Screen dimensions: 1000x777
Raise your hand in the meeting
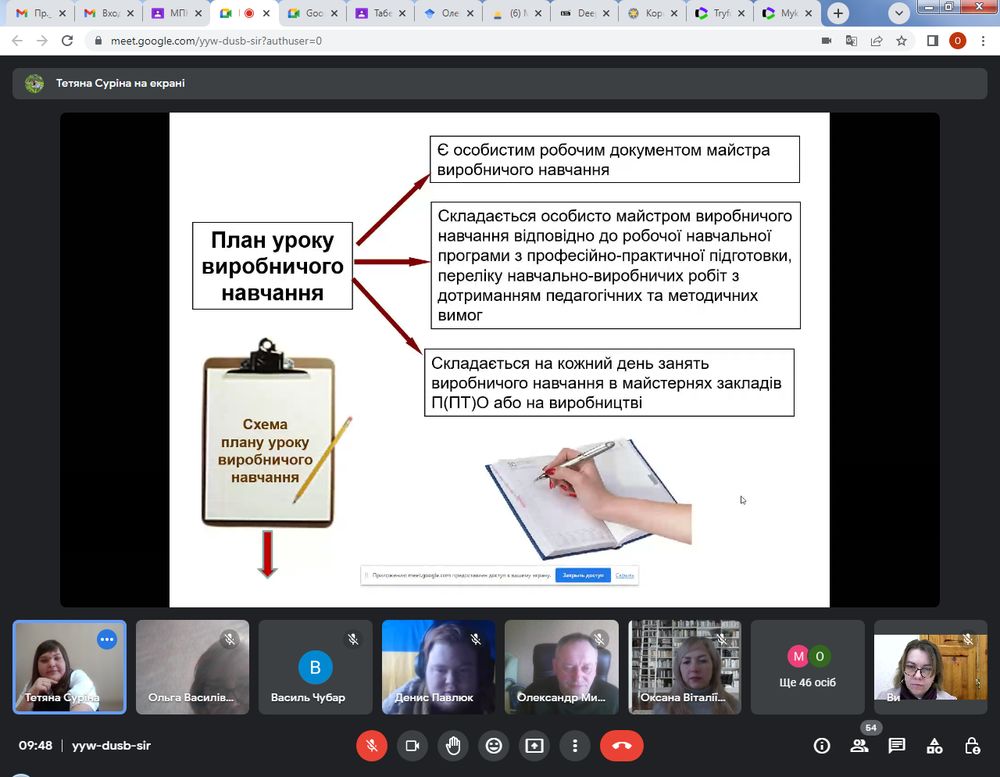[453, 745]
